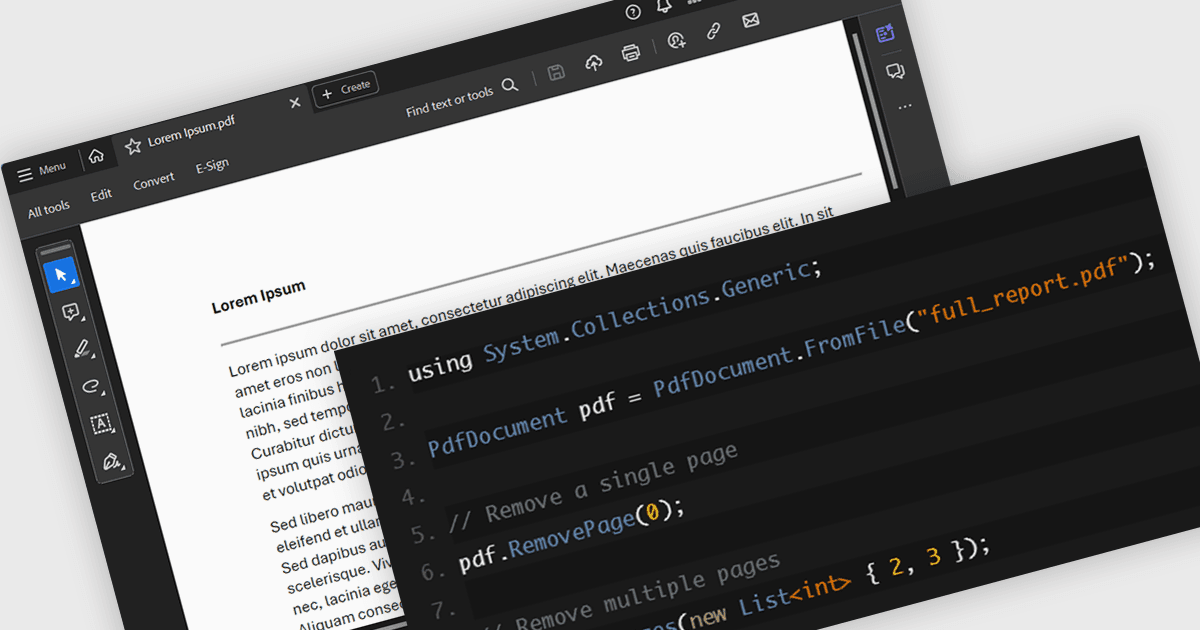
Task: Open the share-with-others person icon
Action: pos(677,40)
